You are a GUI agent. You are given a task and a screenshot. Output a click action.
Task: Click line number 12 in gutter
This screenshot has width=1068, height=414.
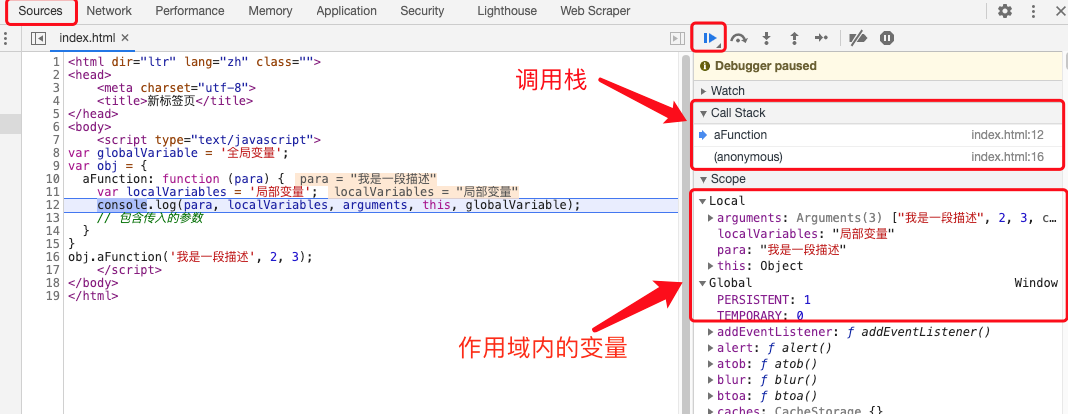54,205
